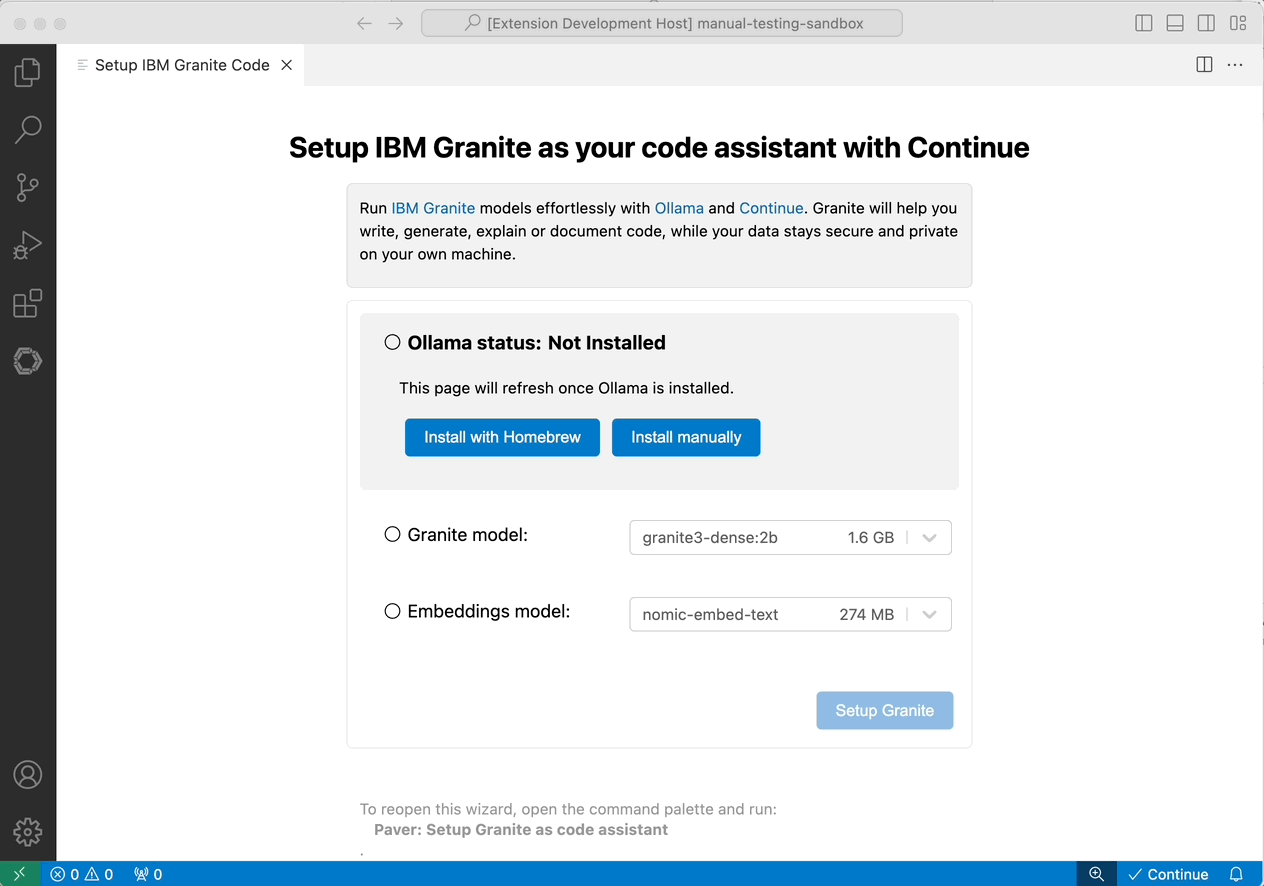Click the remote window indicator in status bar
The width and height of the screenshot is (1264, 886).
19,874
